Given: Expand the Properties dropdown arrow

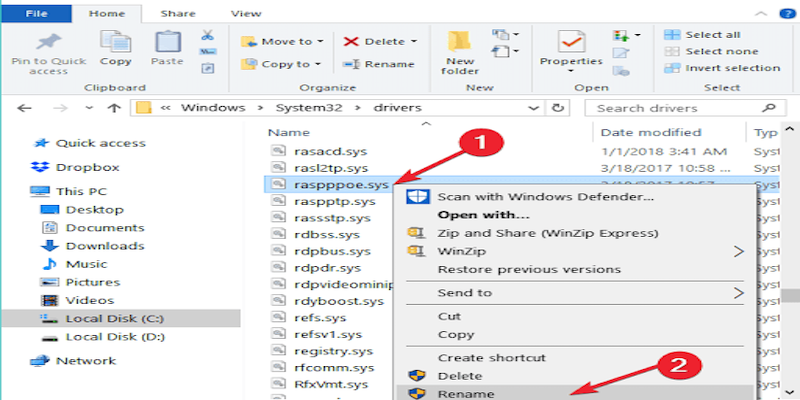Looking at the screenshot, I should [571, 71].
